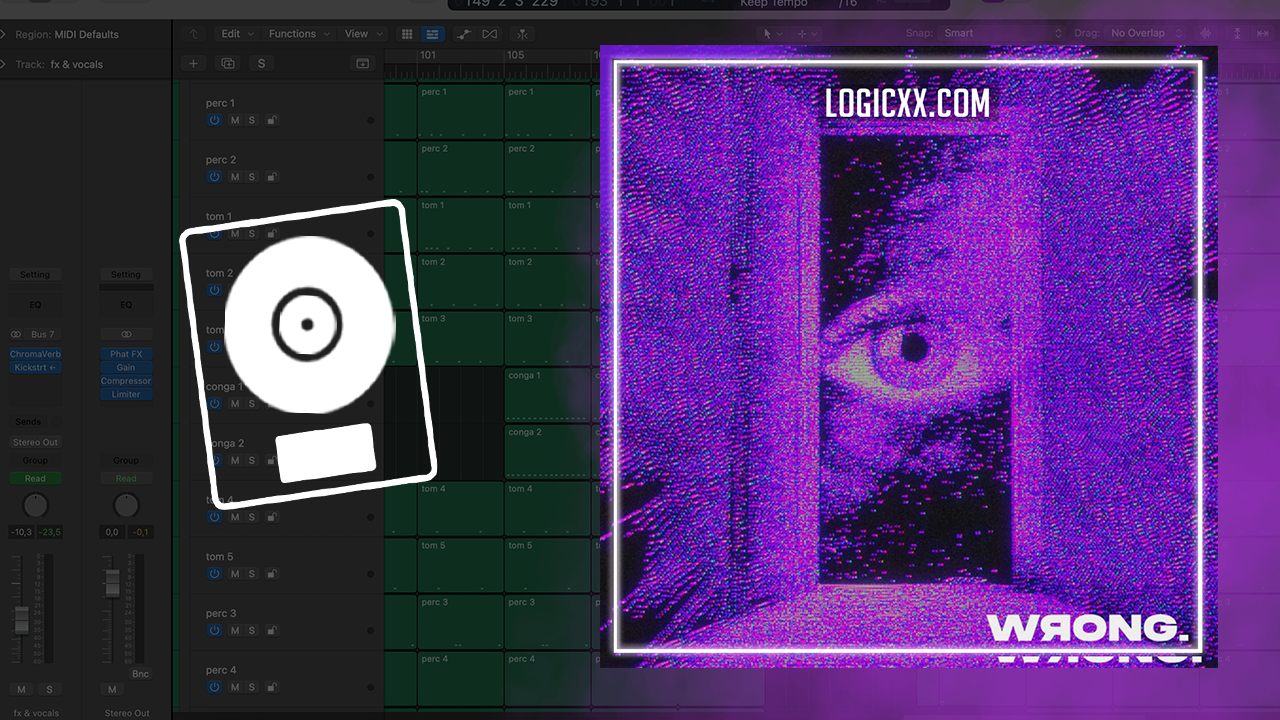The image size is (1280, 720).
Task: Solo the perc 2 track
Action: (252, 177)
